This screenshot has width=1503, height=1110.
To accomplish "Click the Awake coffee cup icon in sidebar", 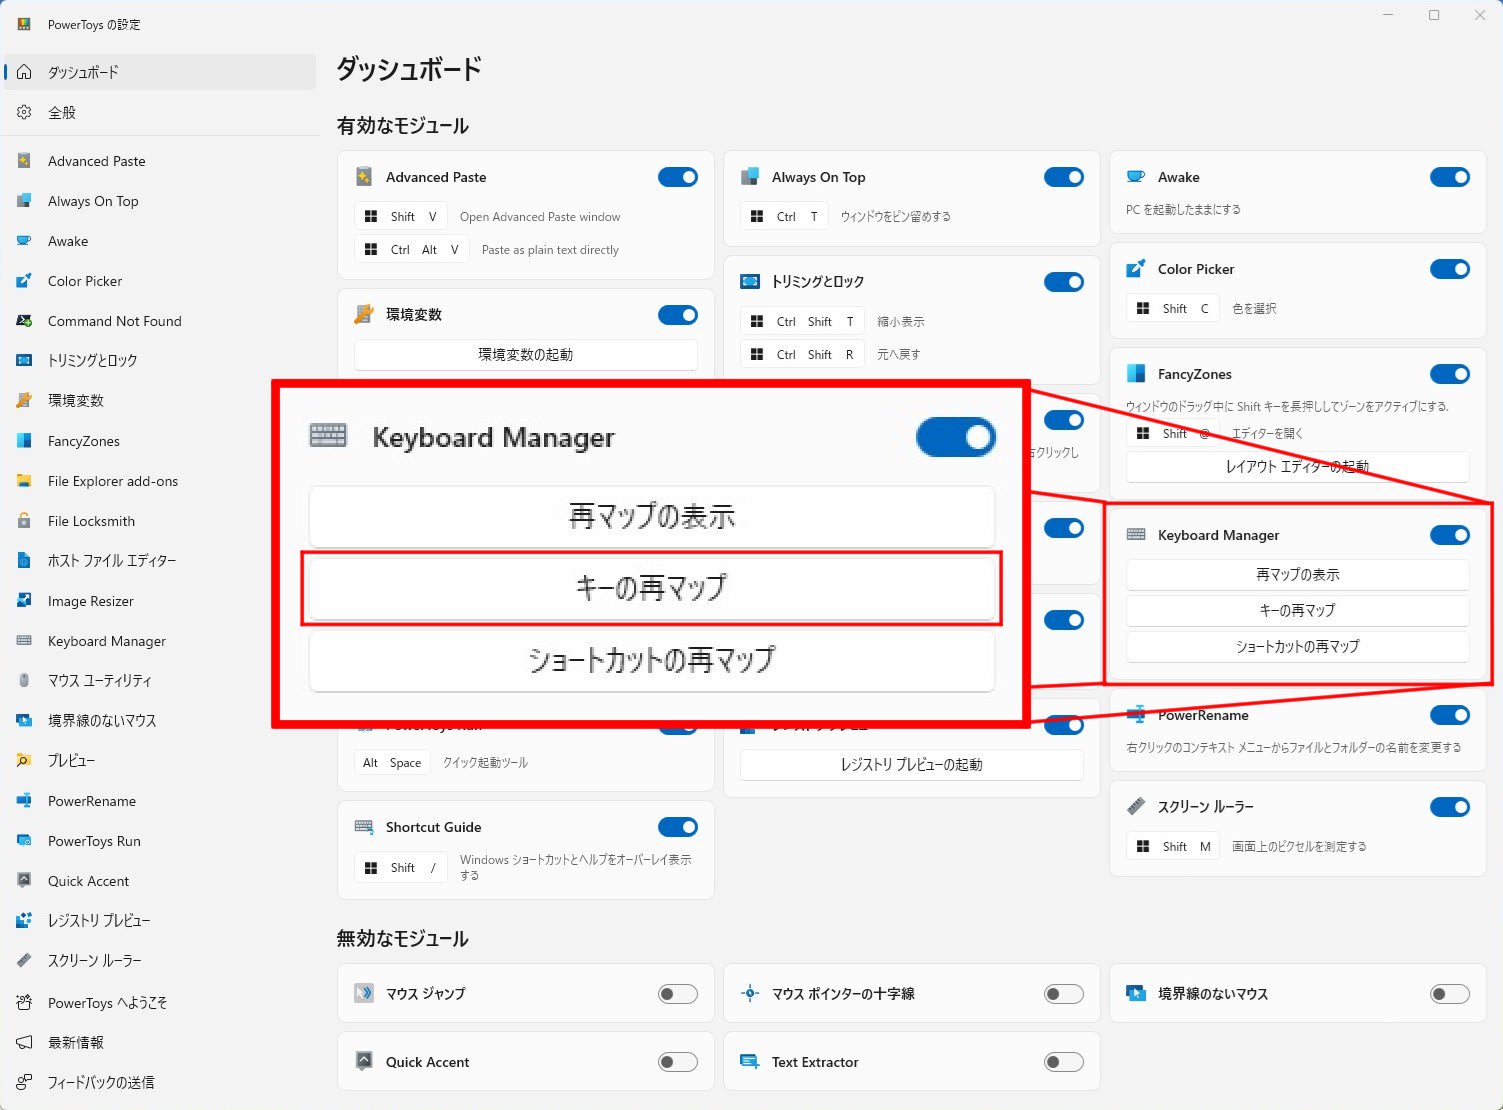I will (x=24, y=241).
